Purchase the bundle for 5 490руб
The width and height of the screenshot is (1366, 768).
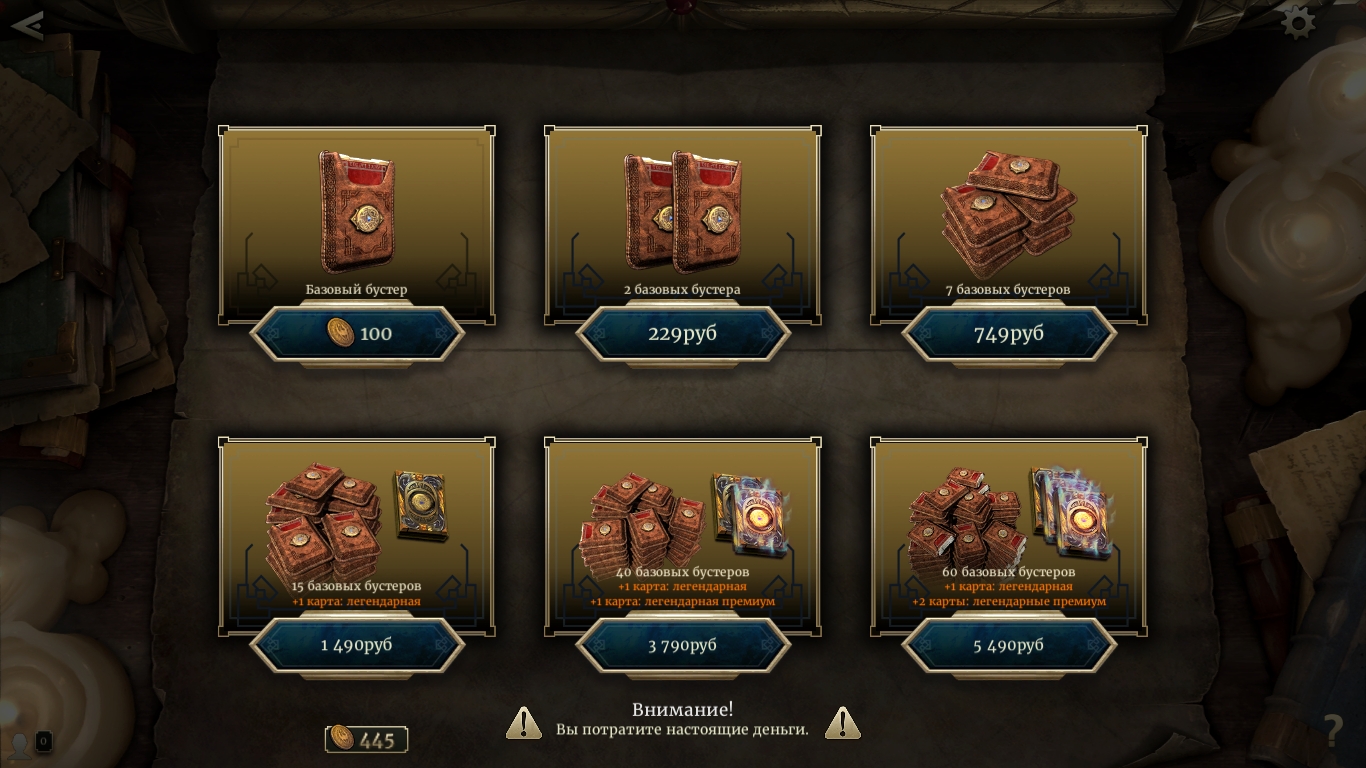[x=1009, y=645]
